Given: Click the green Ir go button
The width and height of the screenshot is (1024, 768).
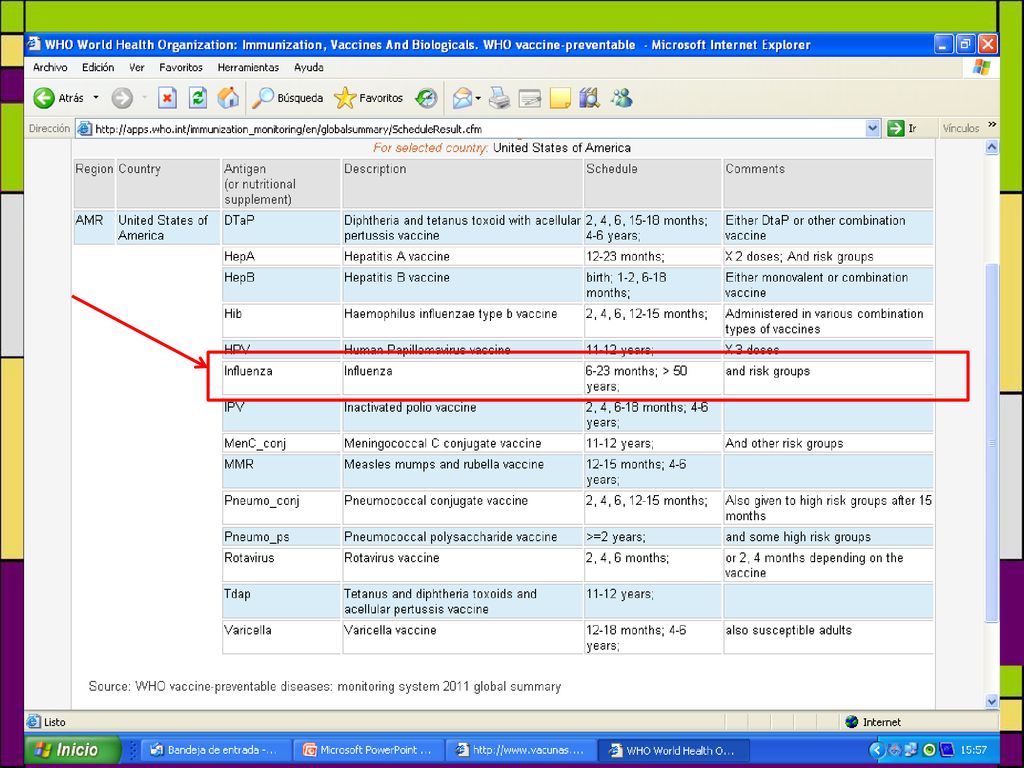Looking at the screenshot, I should 902,129.
